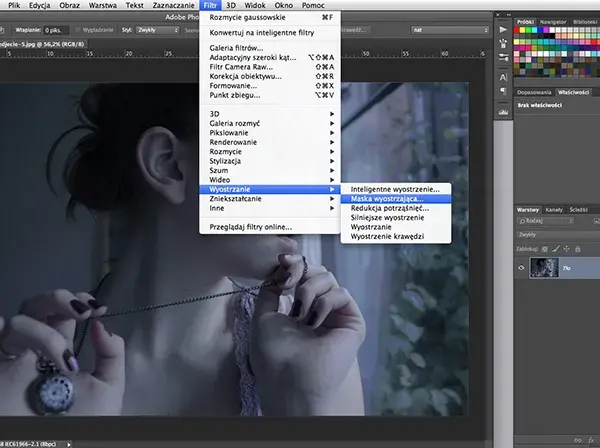This screenshot has height=448, width=600.
Task: Click the lock position icon
Action: click(x=567, y=249)
